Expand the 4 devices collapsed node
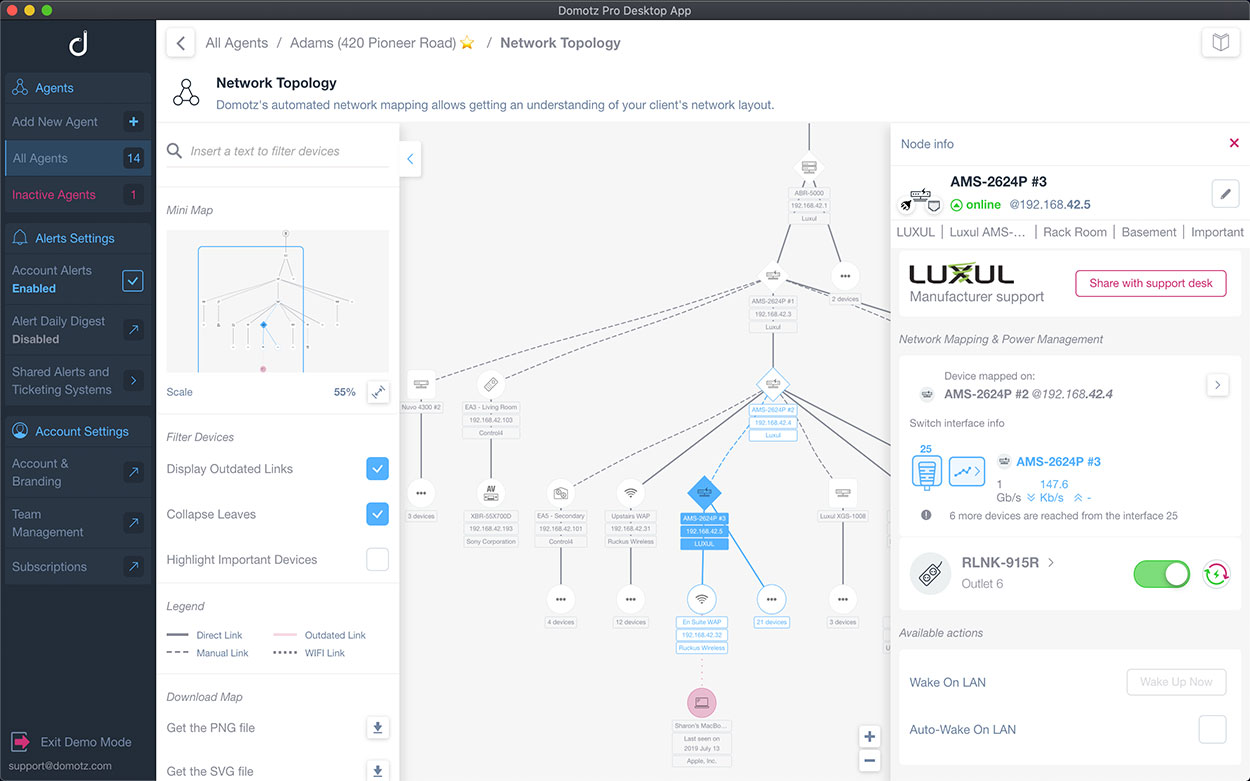Viewport: 1250px width, 781px height. pyautogui.click(x=561, y=600)
